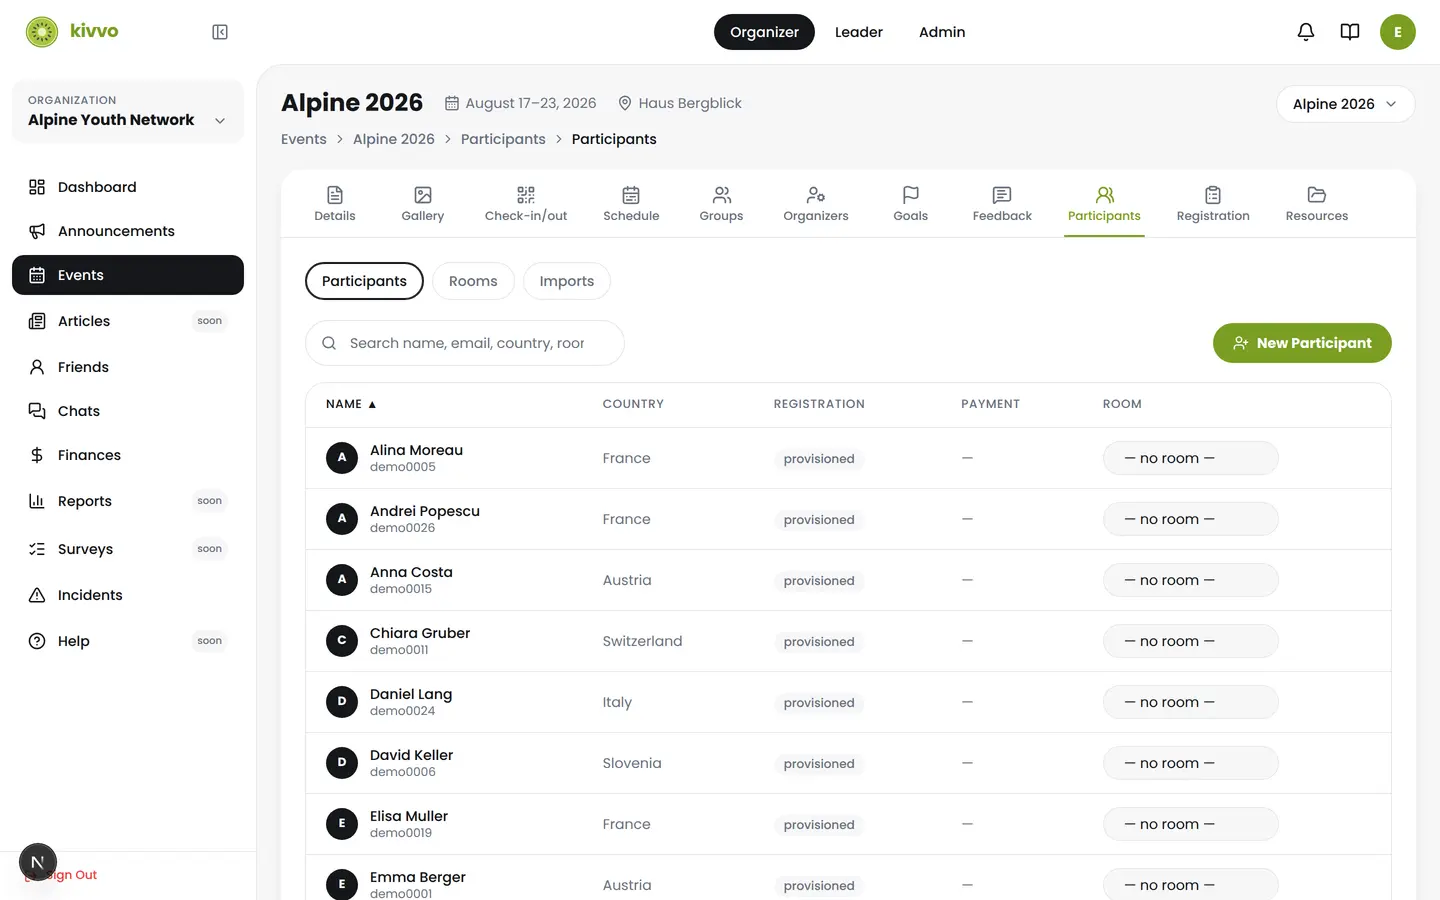Open room dropdown for David Keller
Viewport: 1440px width, 900px height.
(x=1190, y=763)
